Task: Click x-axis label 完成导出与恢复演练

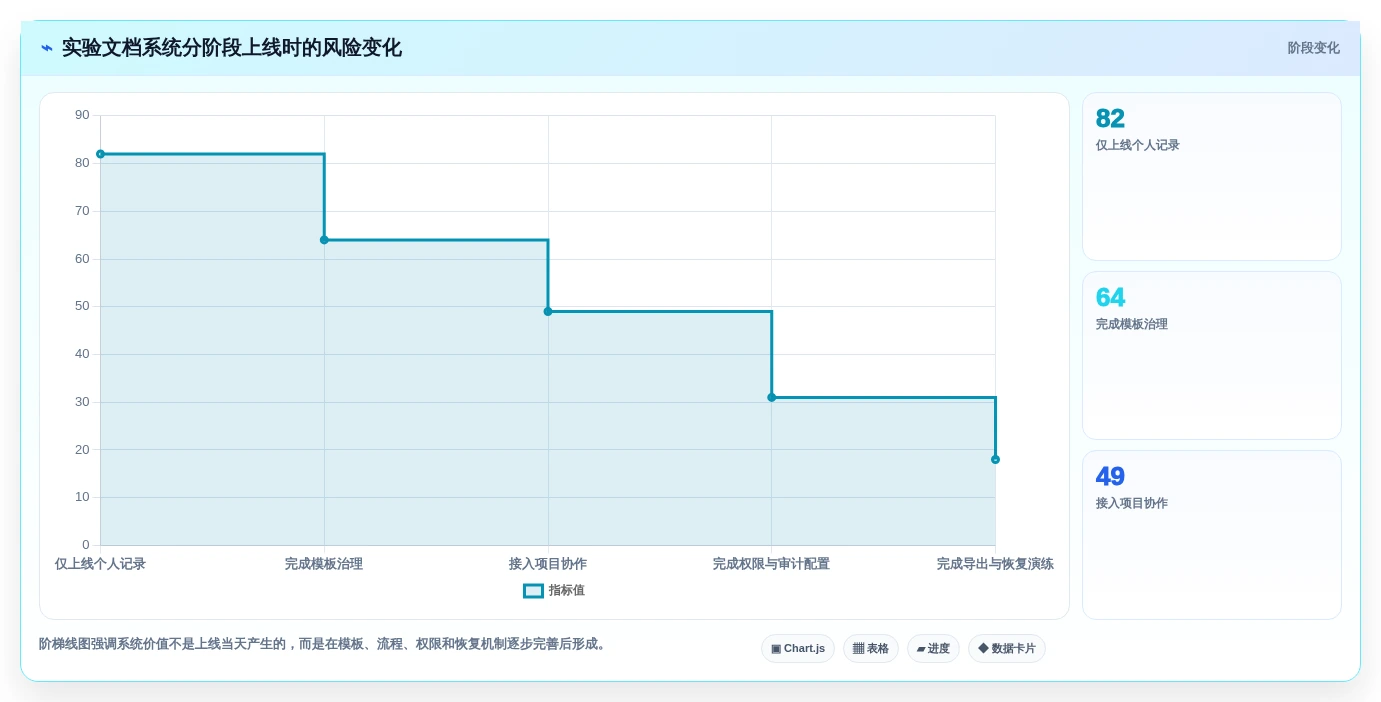Action: [x=995, y=564]
